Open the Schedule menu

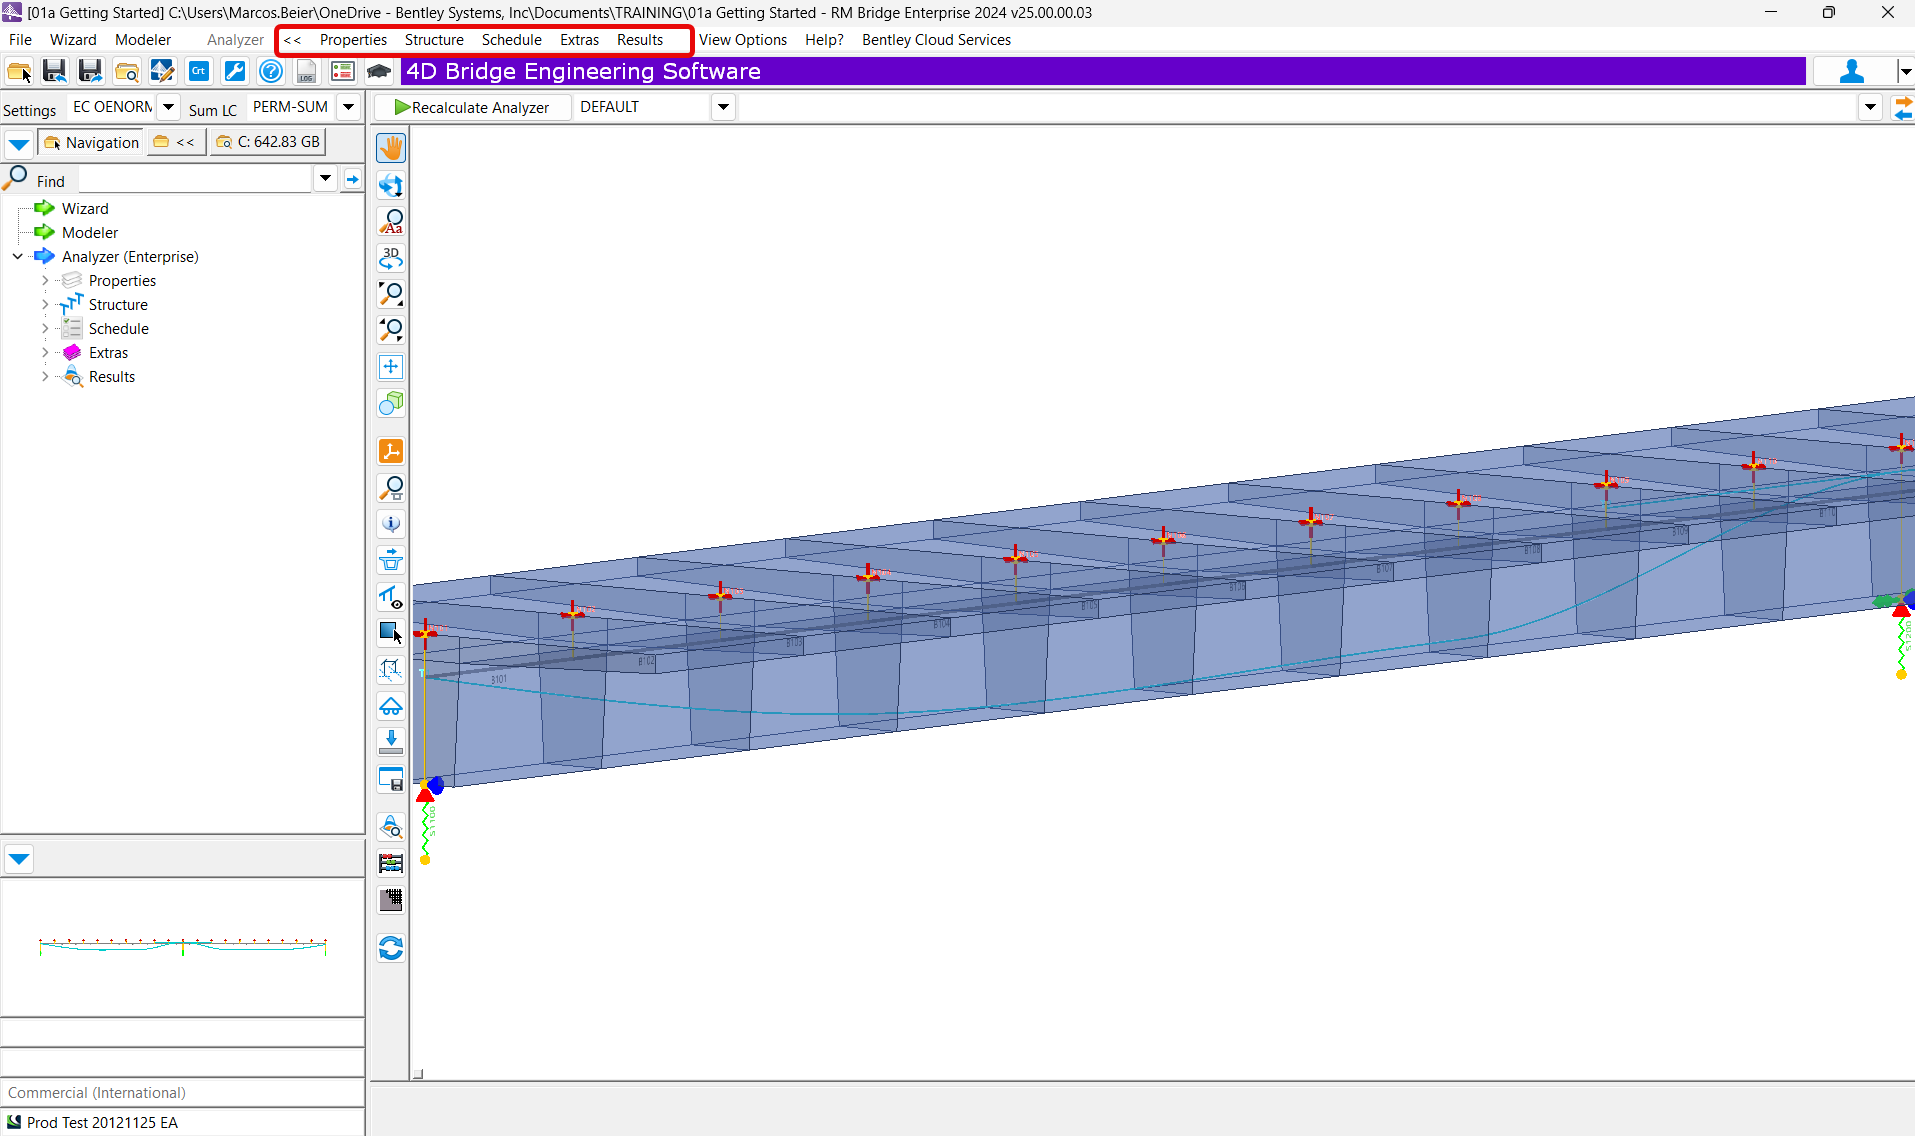pyautogui.click(x=512, y=40)
